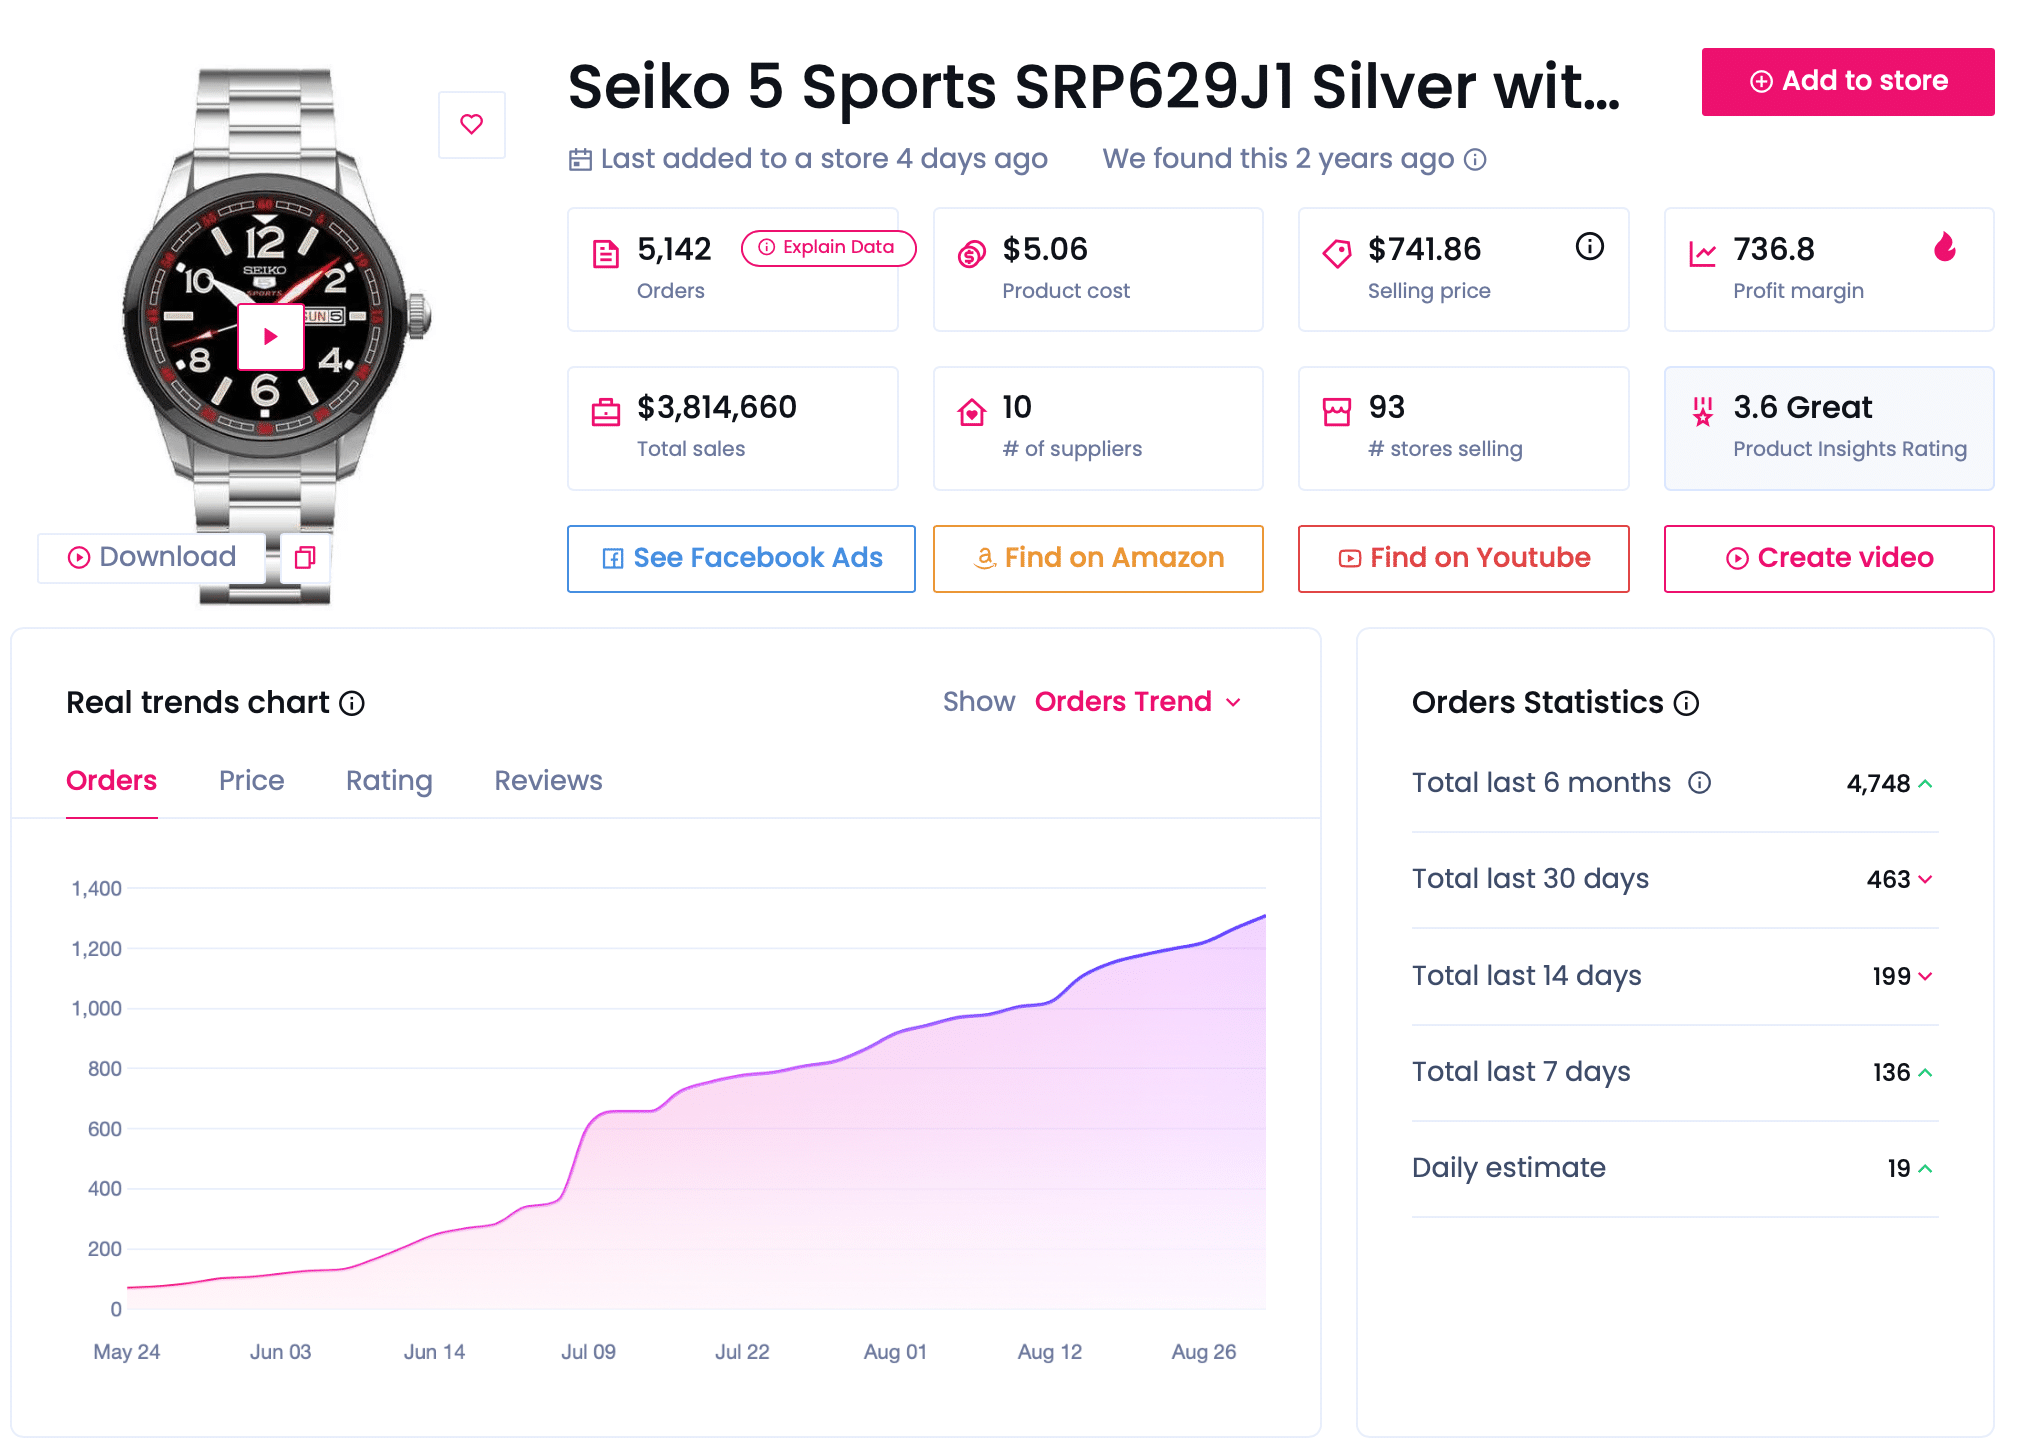The width and height of the screenshot is (2024, 1444).
Task: Click the Find on Amazon button
Action: pyautogui.click(x=1097, y=558)
